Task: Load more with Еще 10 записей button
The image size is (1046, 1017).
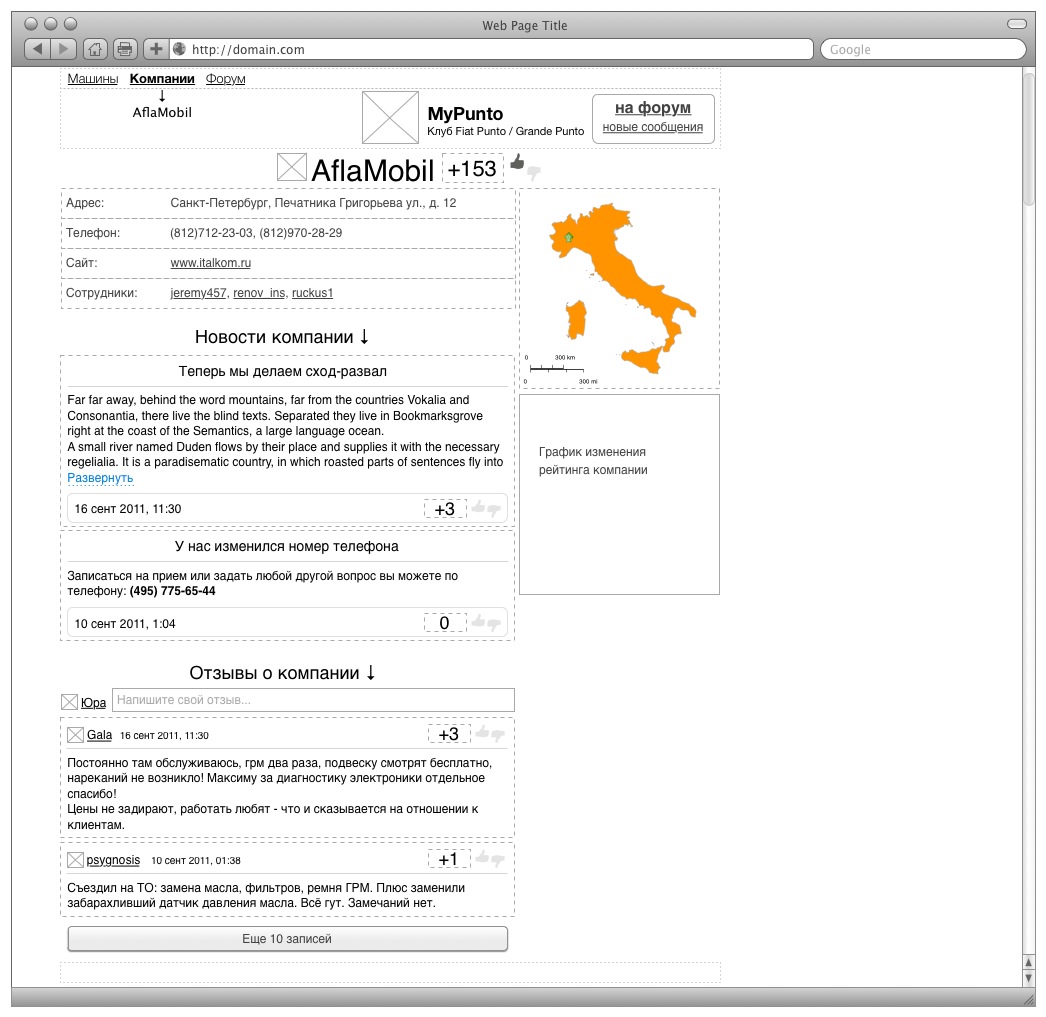Action: 287,939
